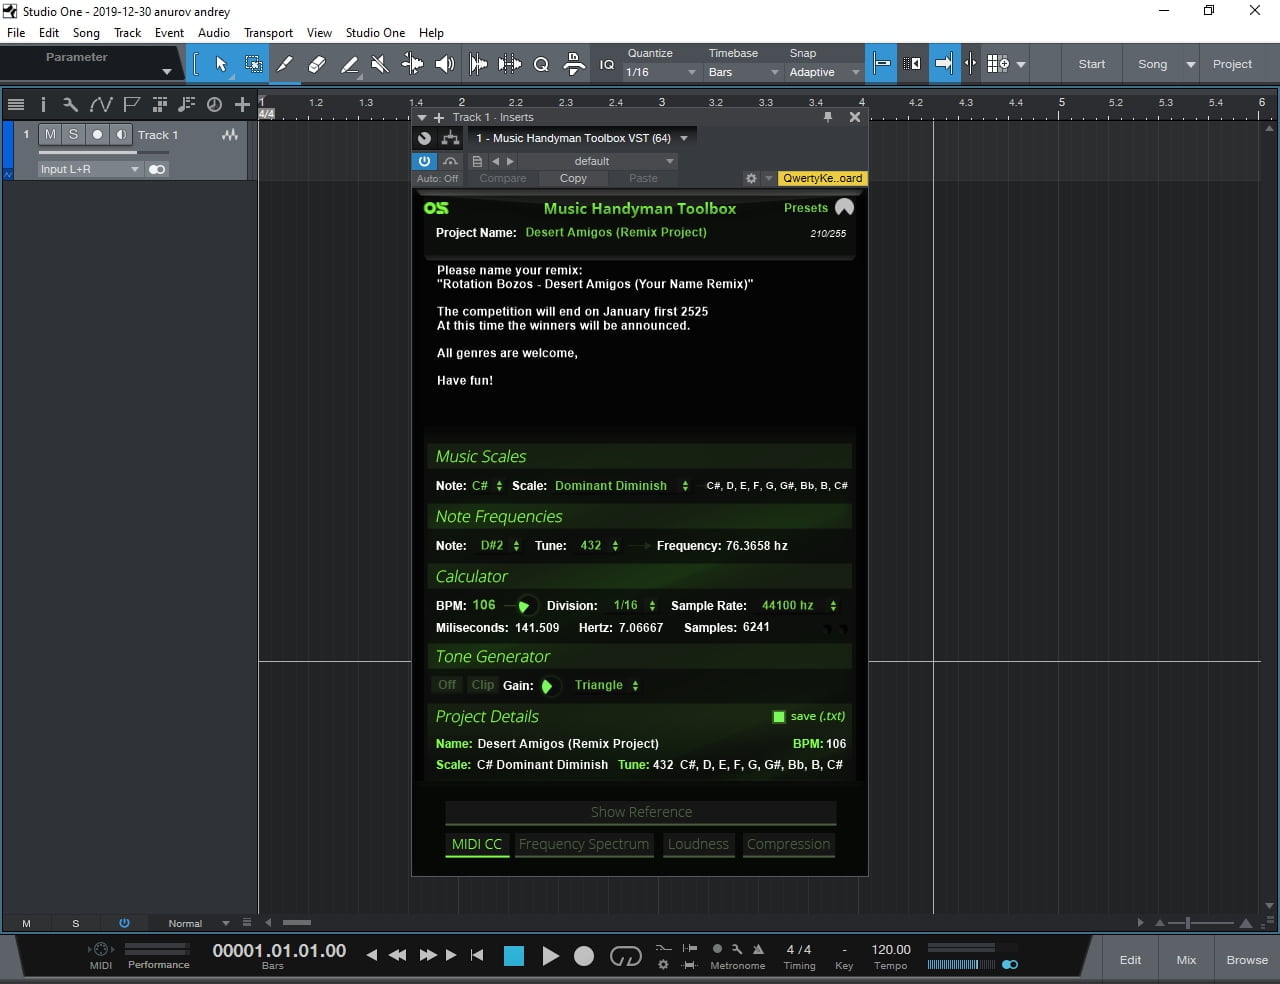Open the track list icon
This screenshot has height=984, width=1280.
[16, 104]
